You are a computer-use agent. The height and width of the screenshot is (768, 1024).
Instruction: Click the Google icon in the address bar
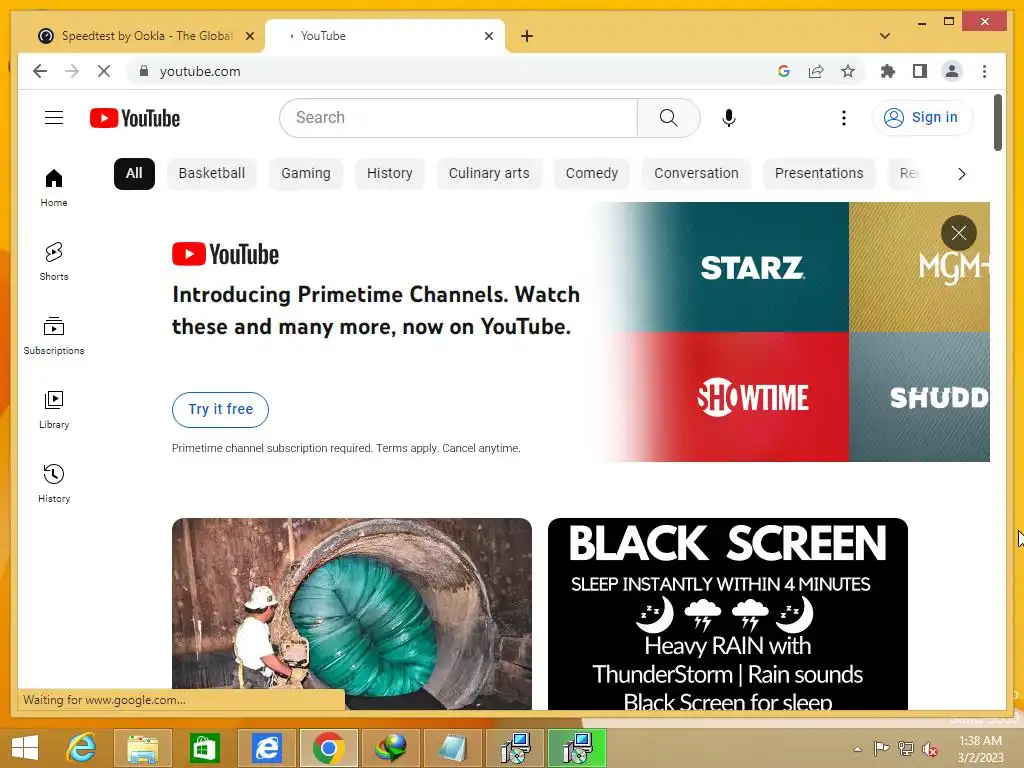(x=784, y=71)
